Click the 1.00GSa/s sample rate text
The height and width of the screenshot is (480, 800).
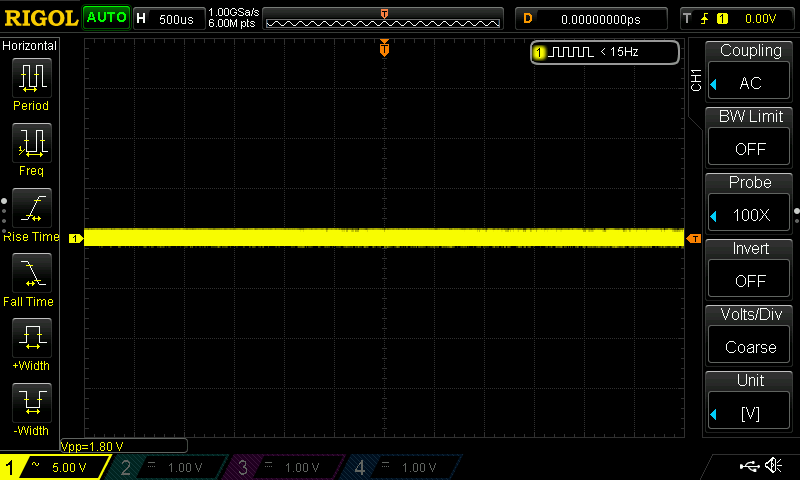(234, 12)
